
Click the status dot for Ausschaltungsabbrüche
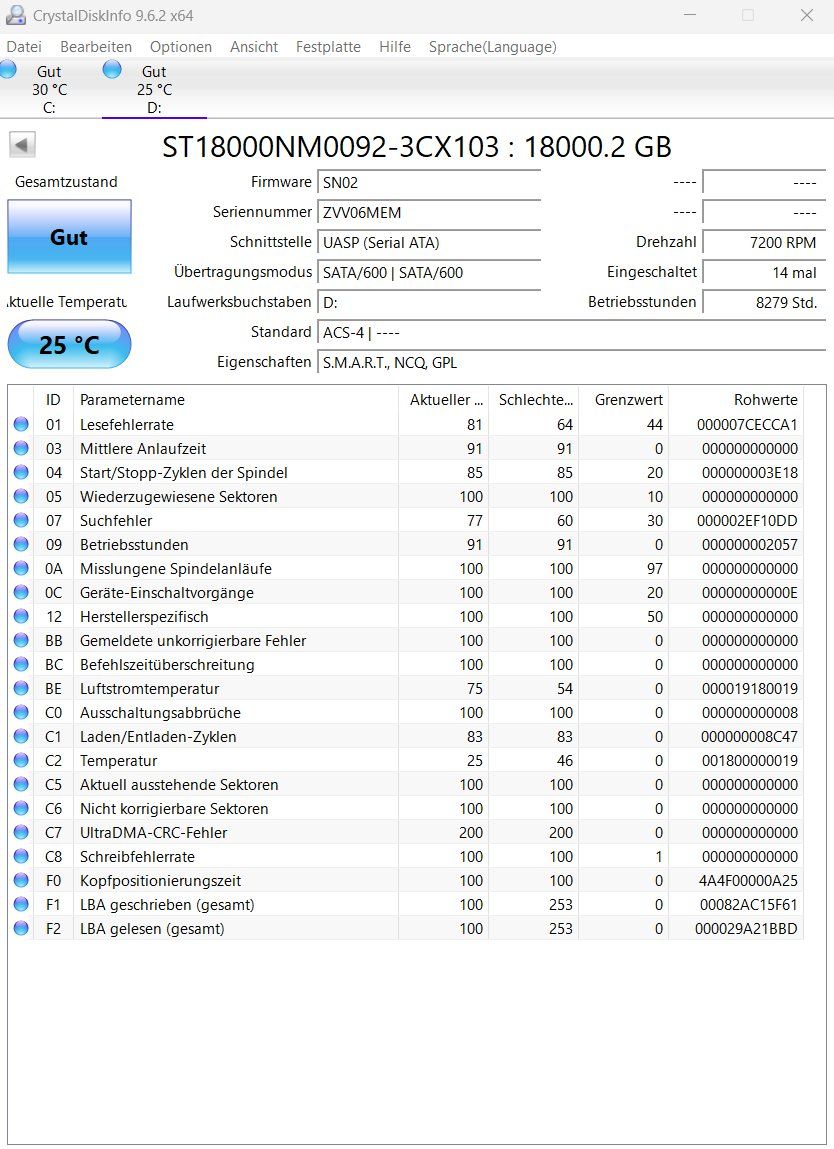pos(21,712)
